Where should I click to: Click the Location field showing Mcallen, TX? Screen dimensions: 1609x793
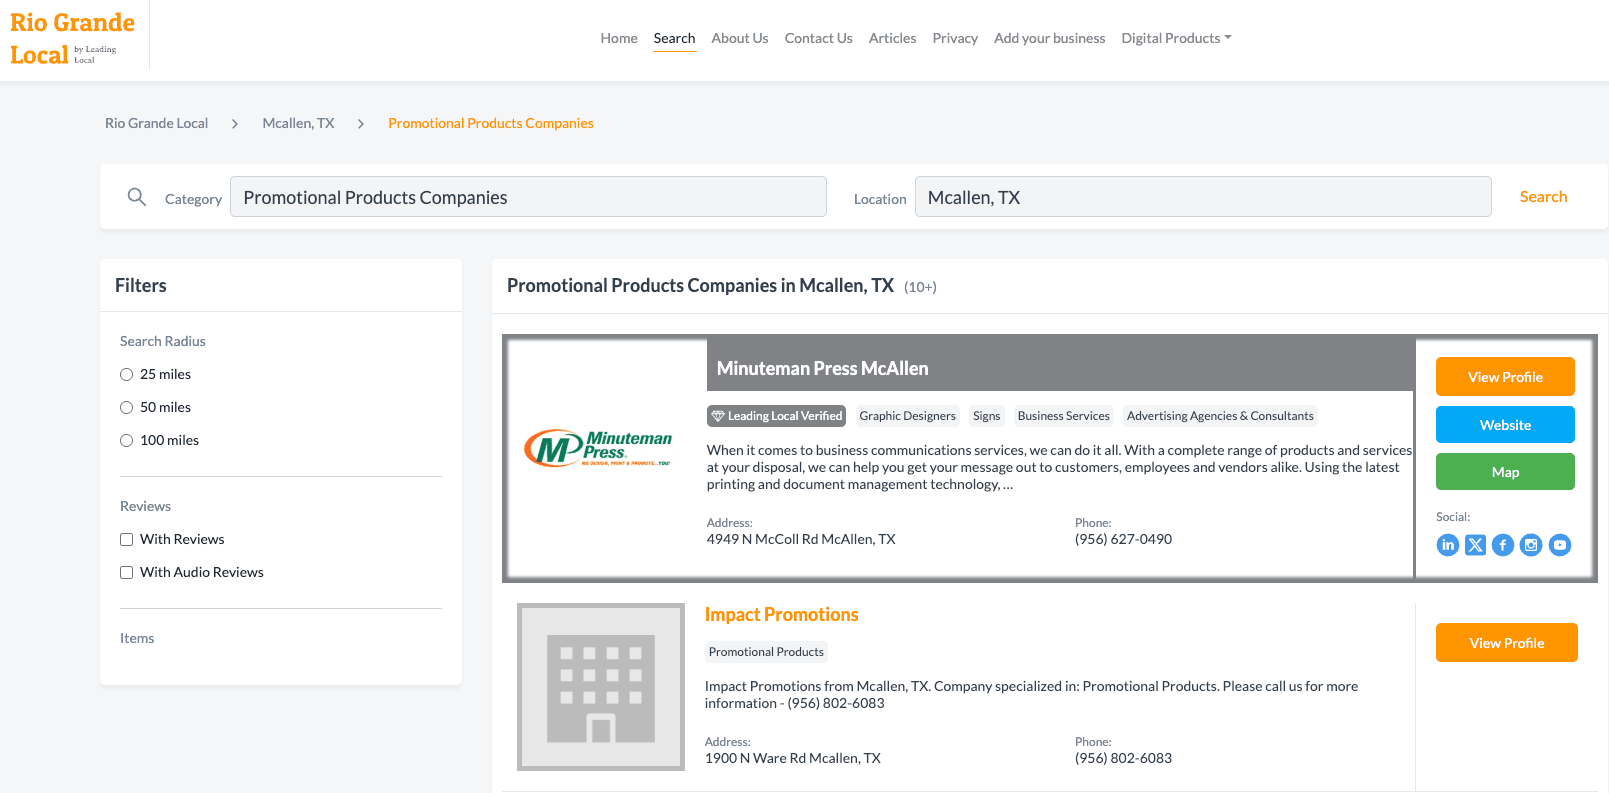point(1202,197)
